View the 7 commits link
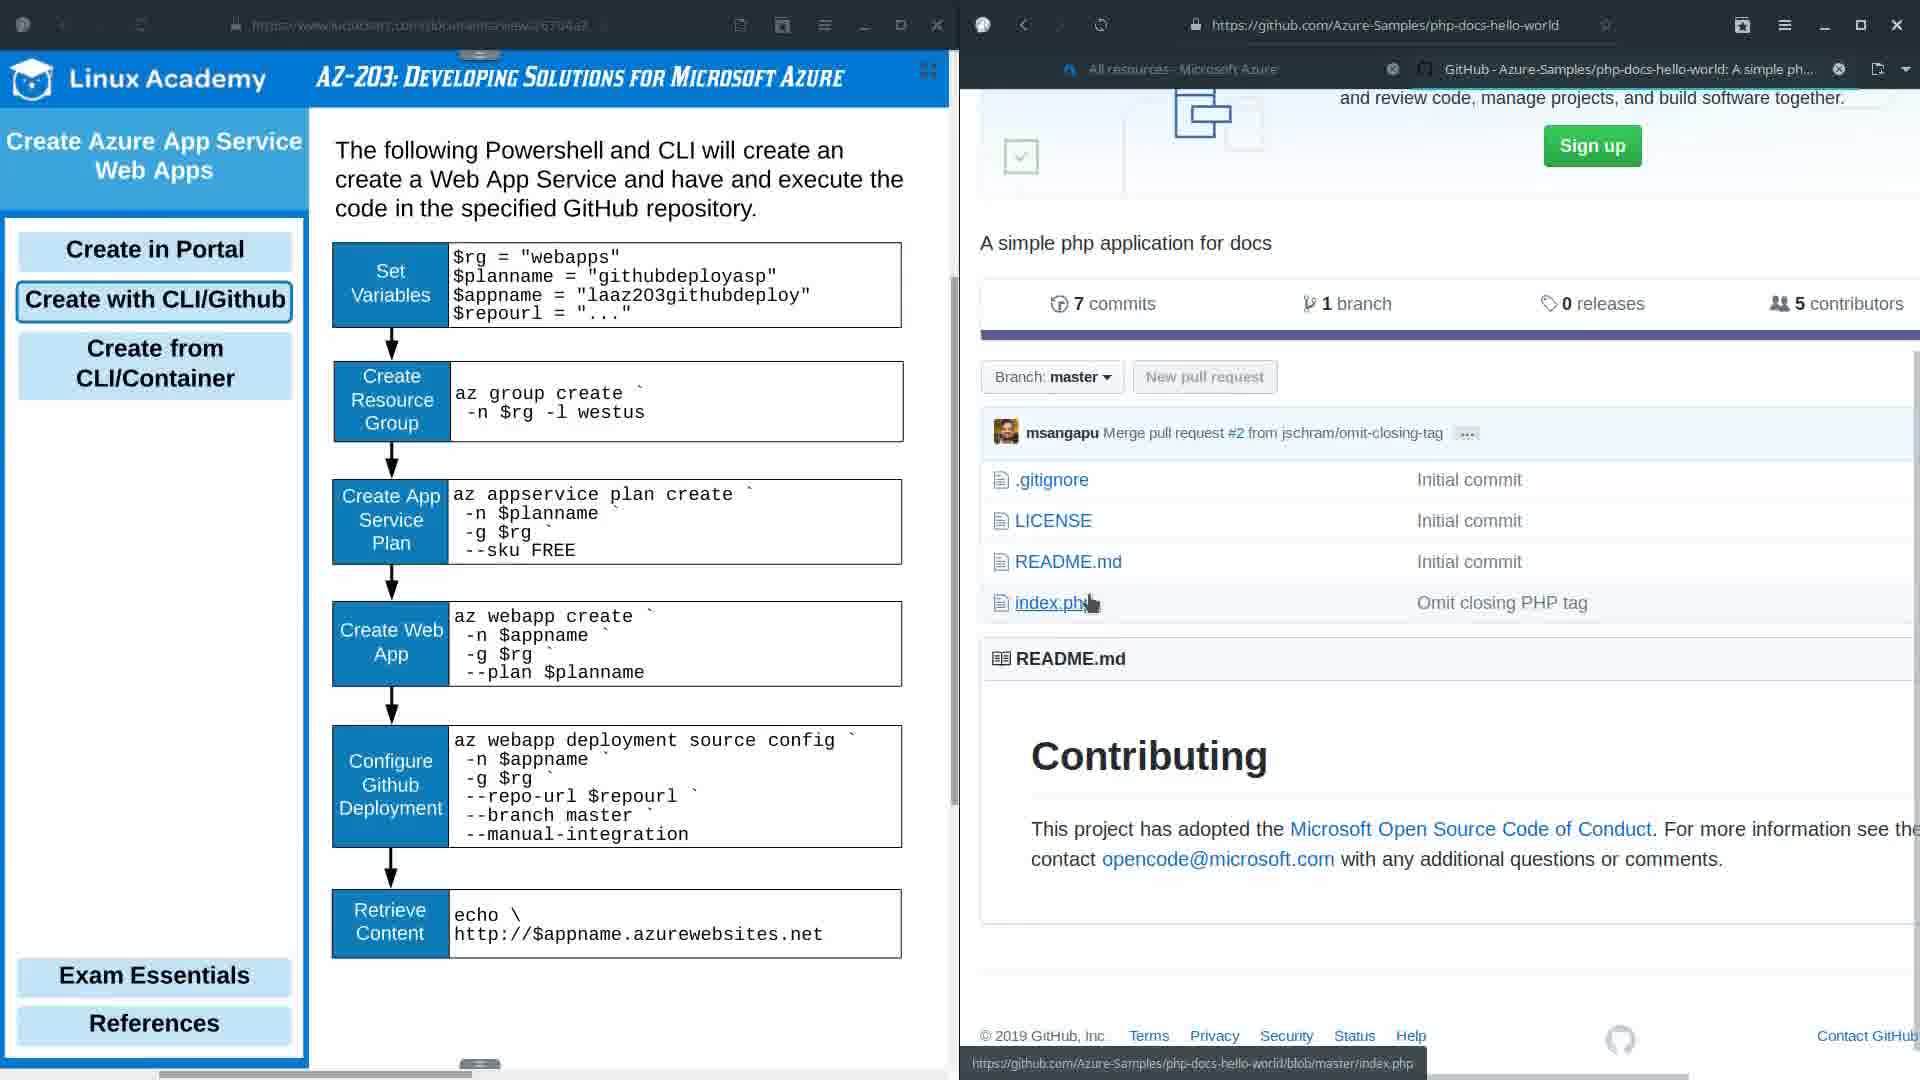Image resolution: width=1920 pixels, height=1080 pixels. pyautogui.click(x=1103, y=304)
